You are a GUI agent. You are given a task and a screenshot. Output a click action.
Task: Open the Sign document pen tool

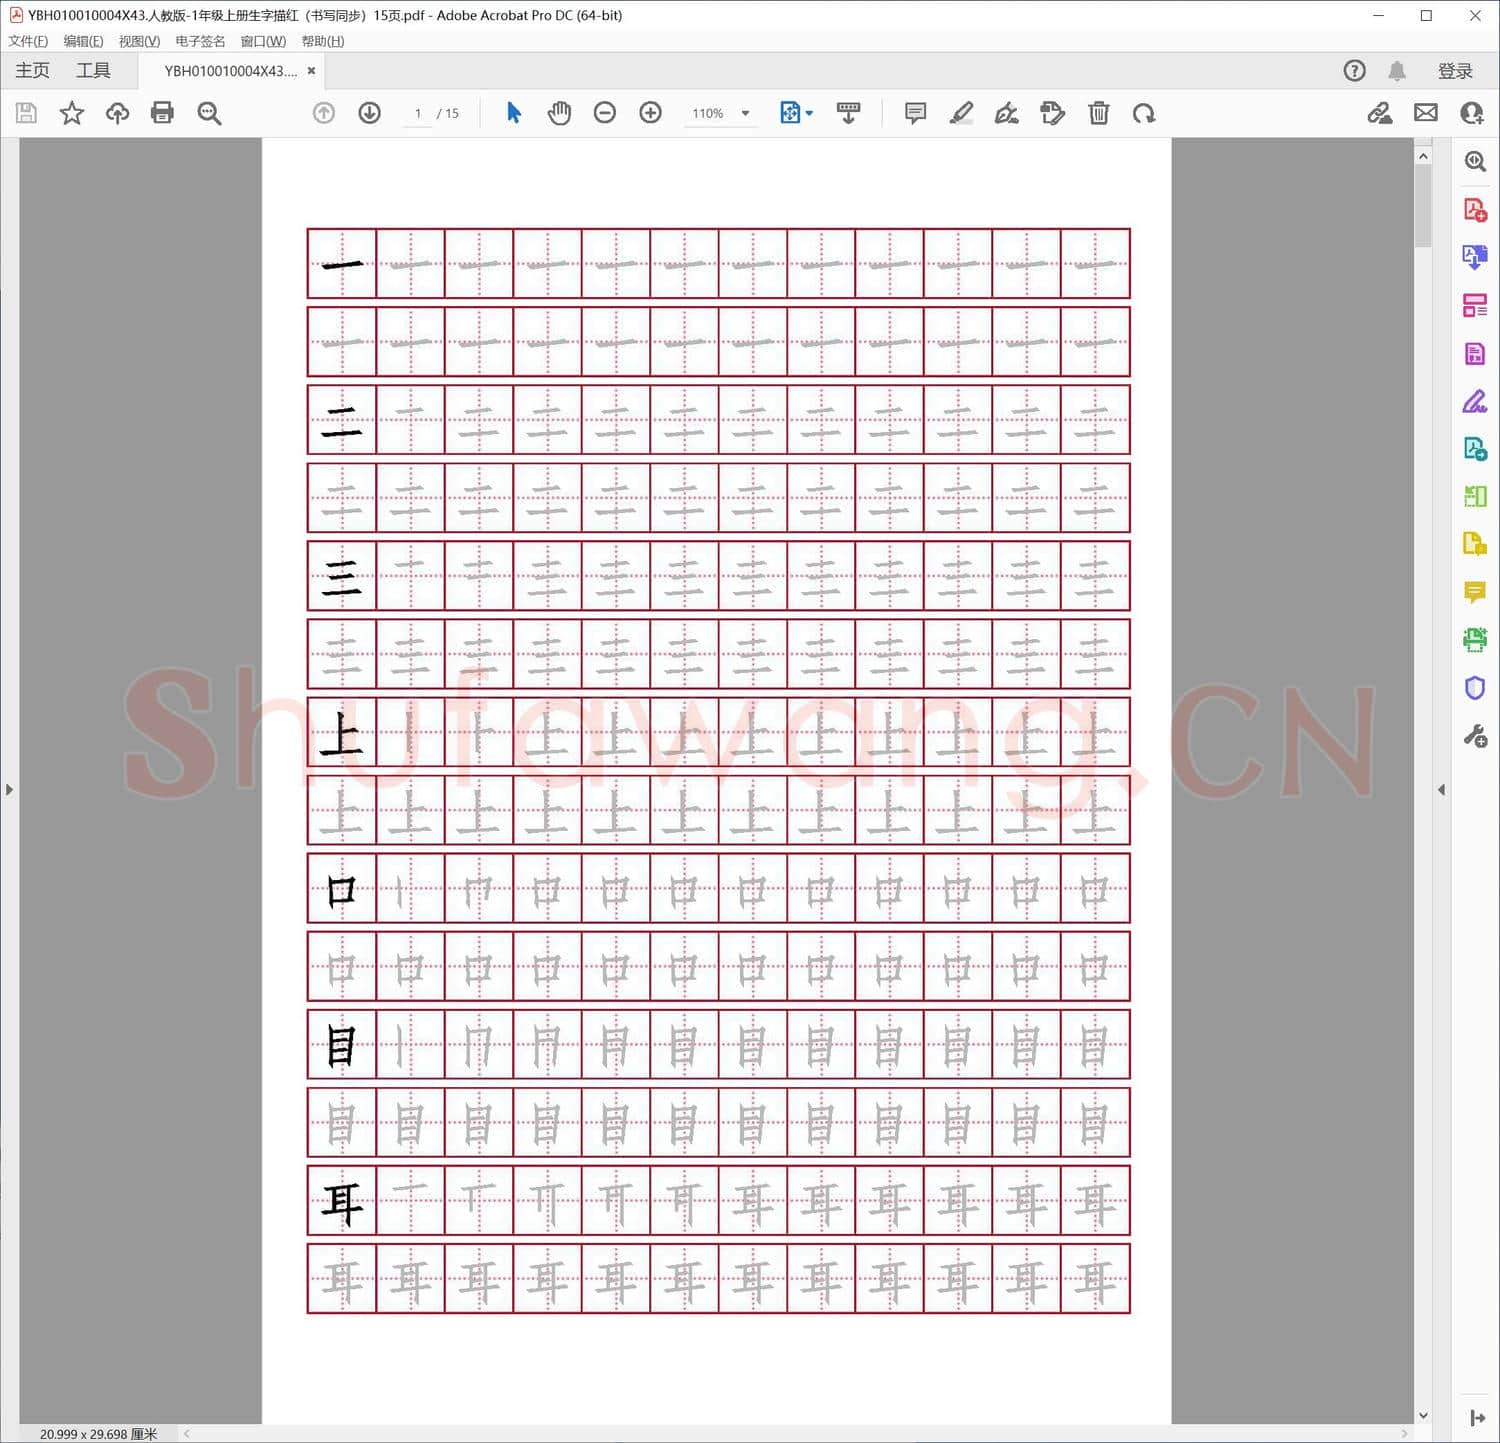point(1007,113)
